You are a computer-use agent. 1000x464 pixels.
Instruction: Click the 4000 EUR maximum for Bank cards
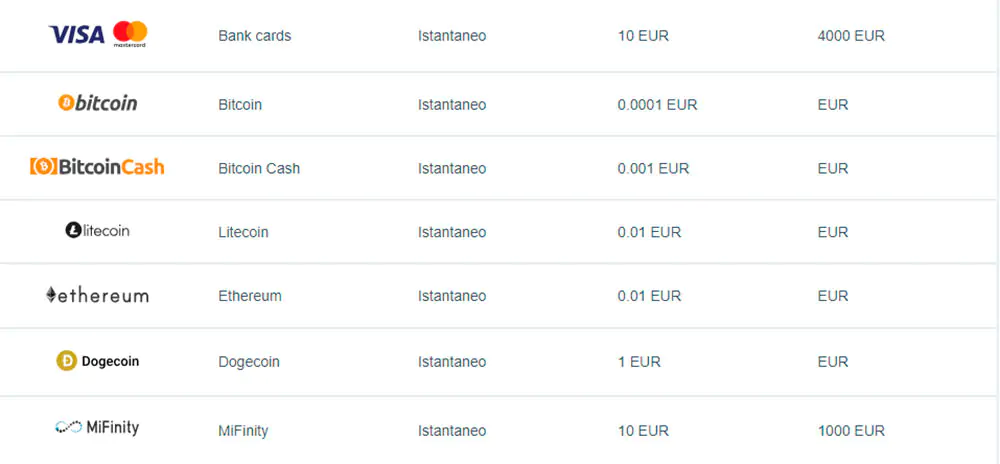tap(851, 36)
